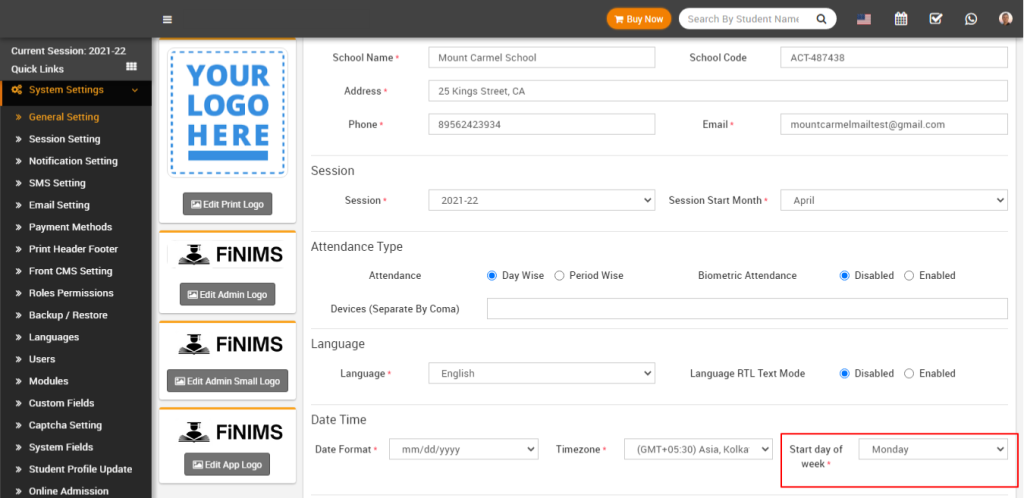Screen dimensions: 1024x498
Task: Open the Start day of week dropdown
Action: (933, 449)
